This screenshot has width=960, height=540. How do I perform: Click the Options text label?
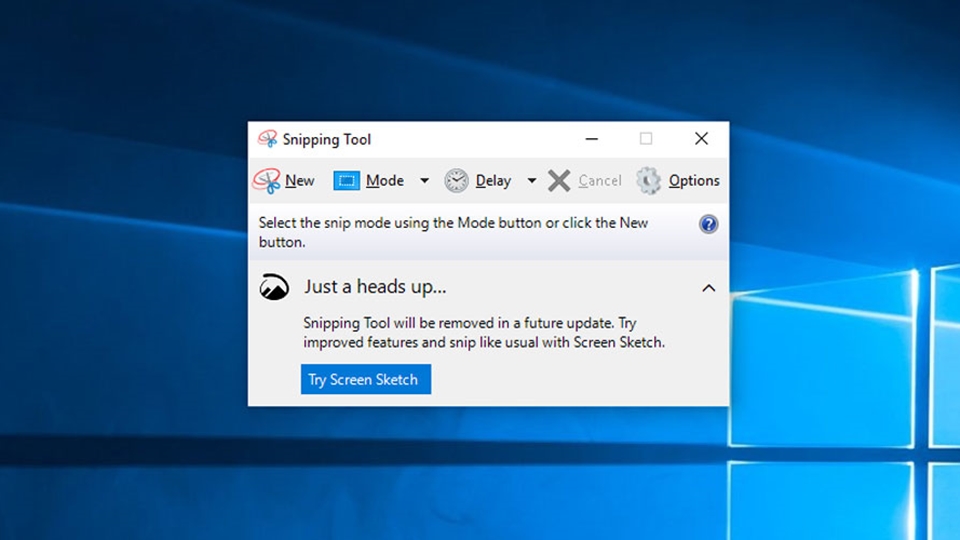pos(694,181)
